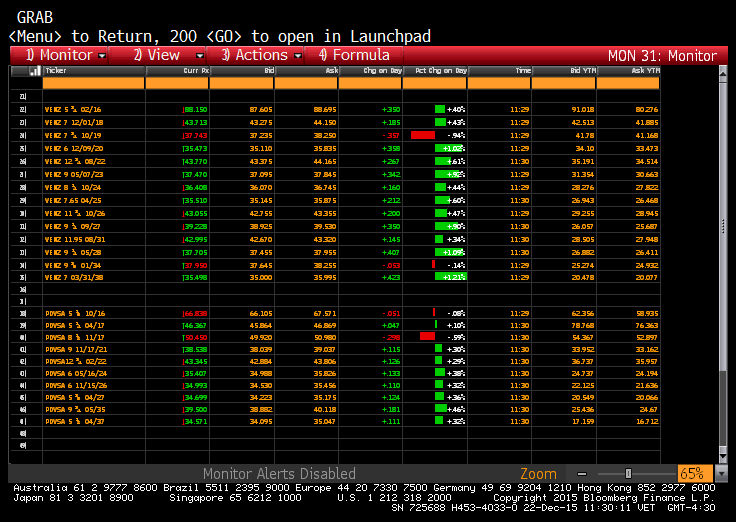Screen dimensions: 736x522
Task: Select the VENZ 7 03/31/38 ticker
Action: pos(74,277)
